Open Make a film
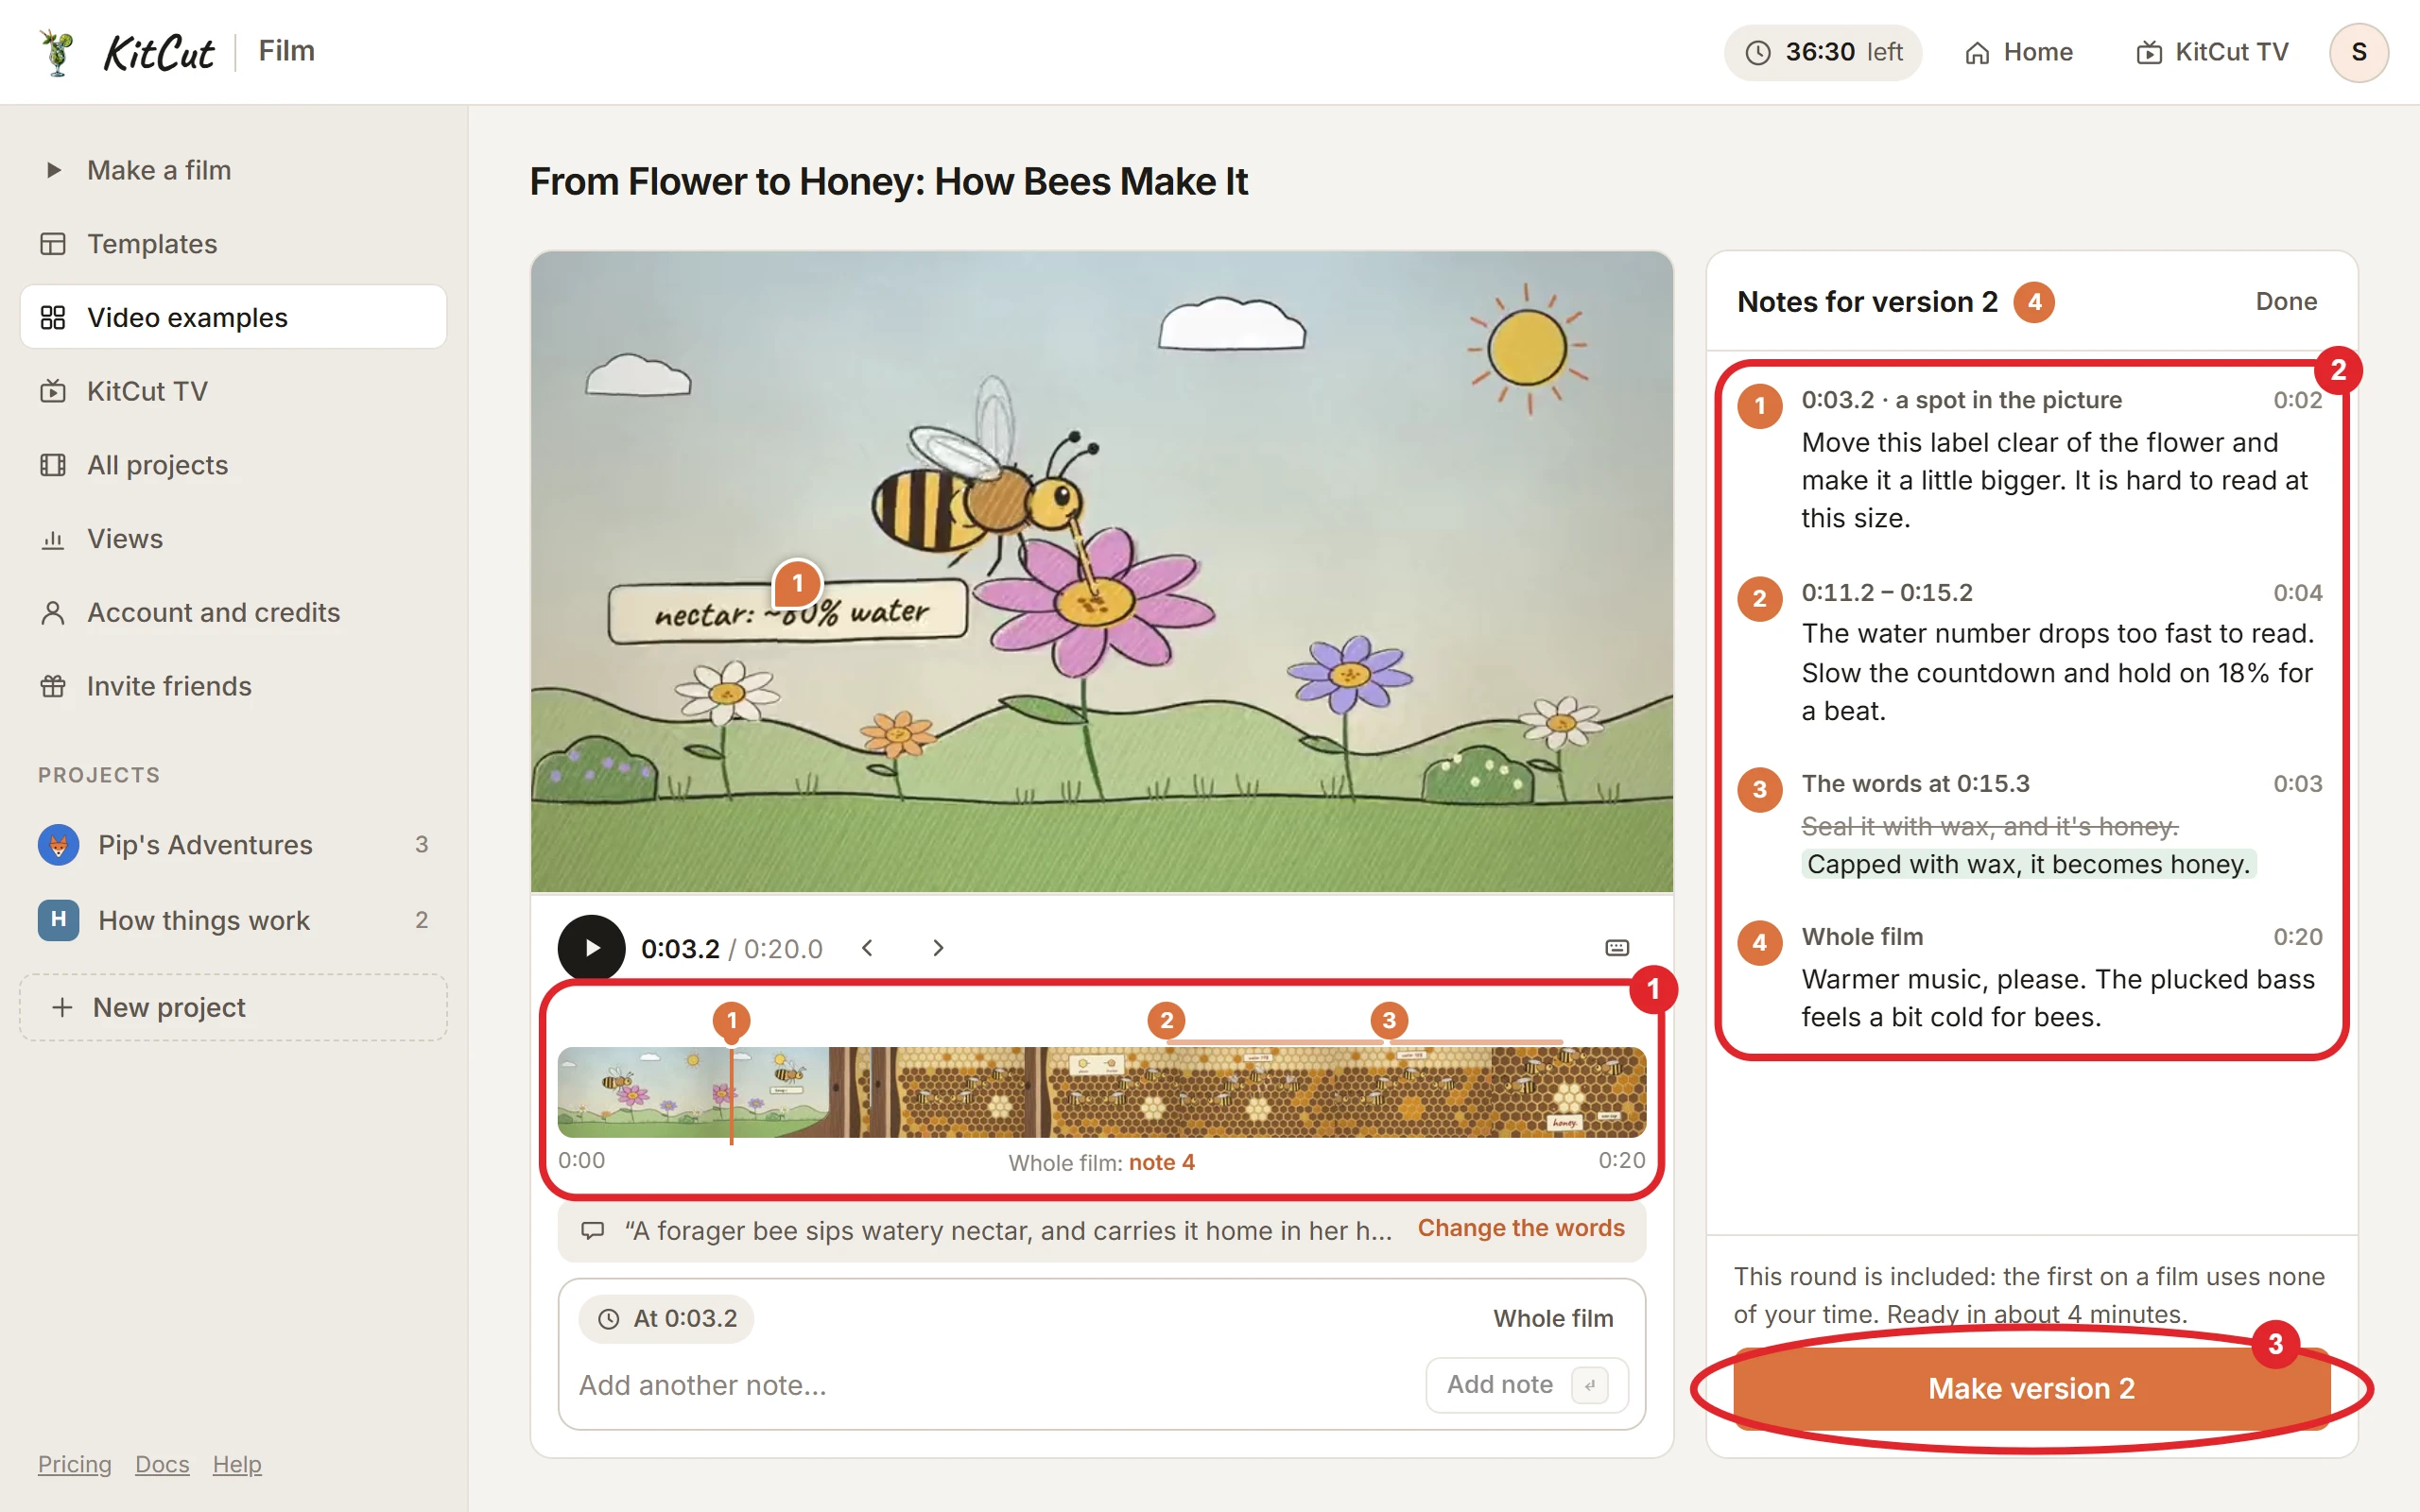Image resolution: width=2420 pixels, height=1512 pixels. point(233,170)
